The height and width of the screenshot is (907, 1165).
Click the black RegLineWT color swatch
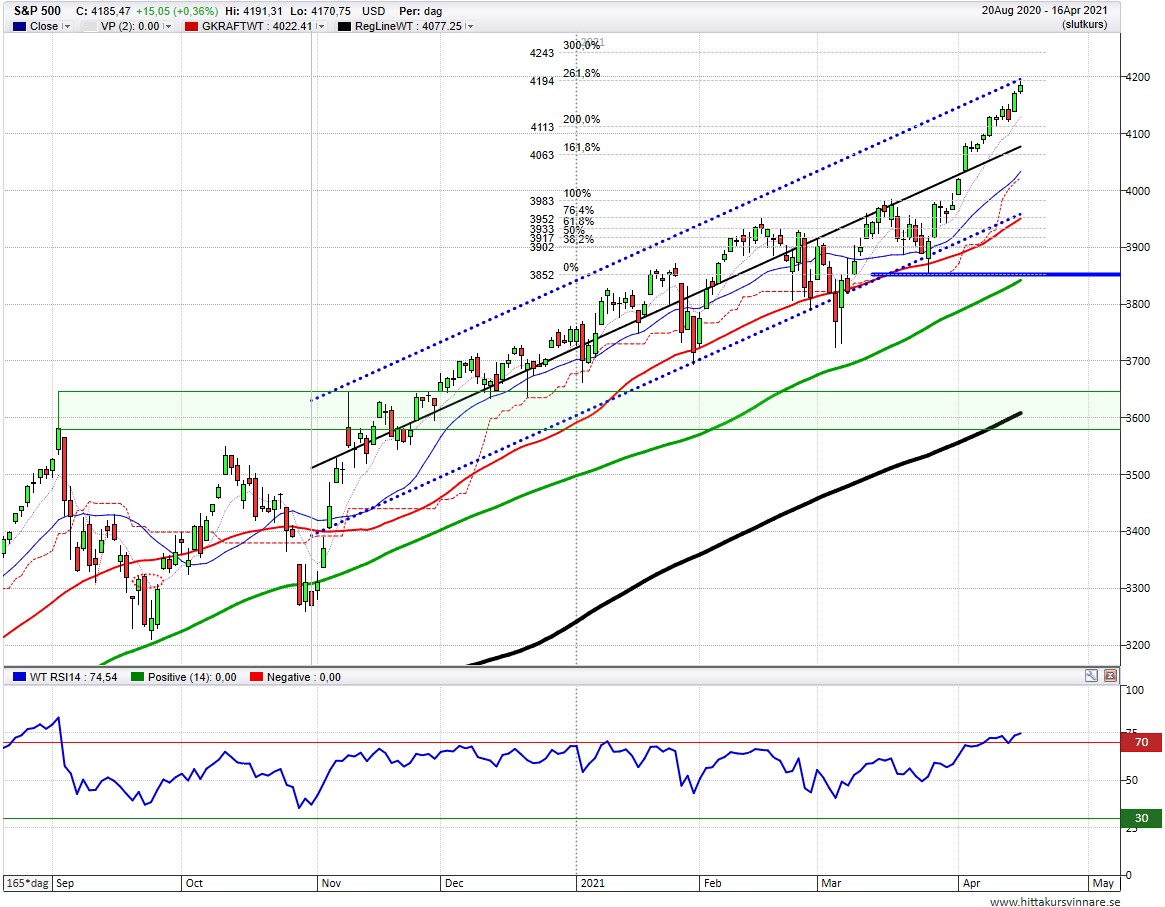click(x=344, y=26)
